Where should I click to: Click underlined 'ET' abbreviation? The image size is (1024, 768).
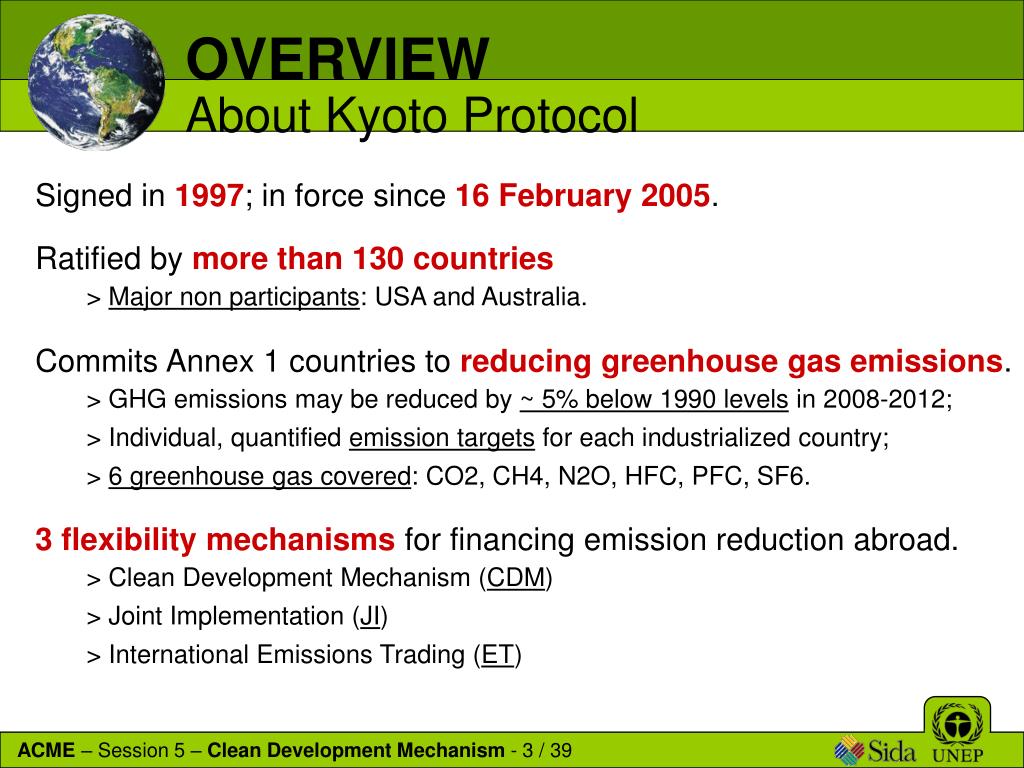(x=498, y=655)
